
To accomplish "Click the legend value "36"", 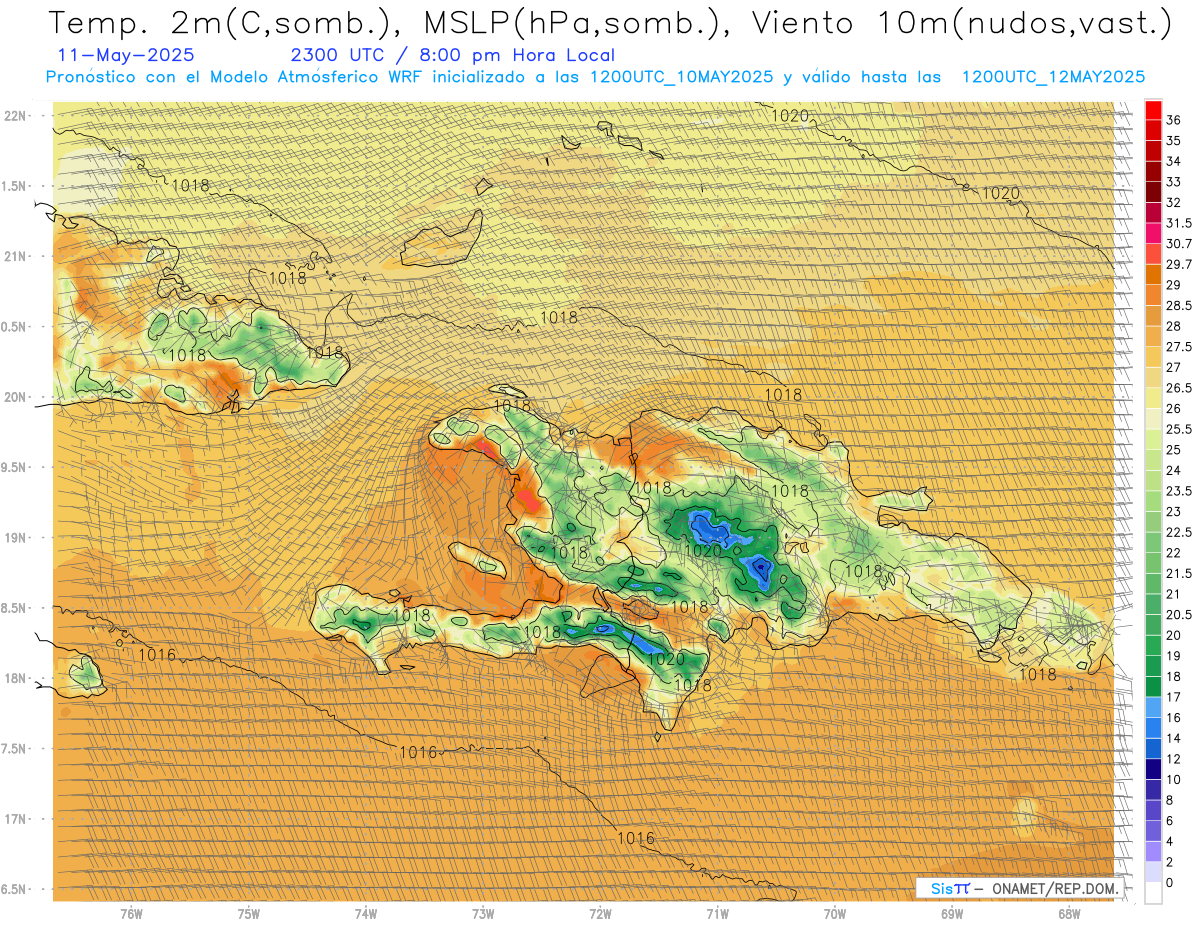I will pos(1174,119).
